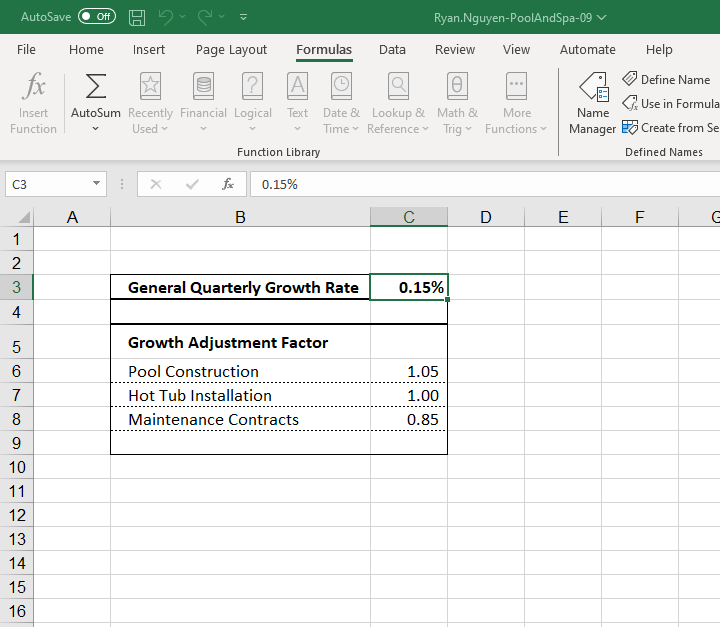
Task: Switch to the Insert tab
Action: coord(149,50)
